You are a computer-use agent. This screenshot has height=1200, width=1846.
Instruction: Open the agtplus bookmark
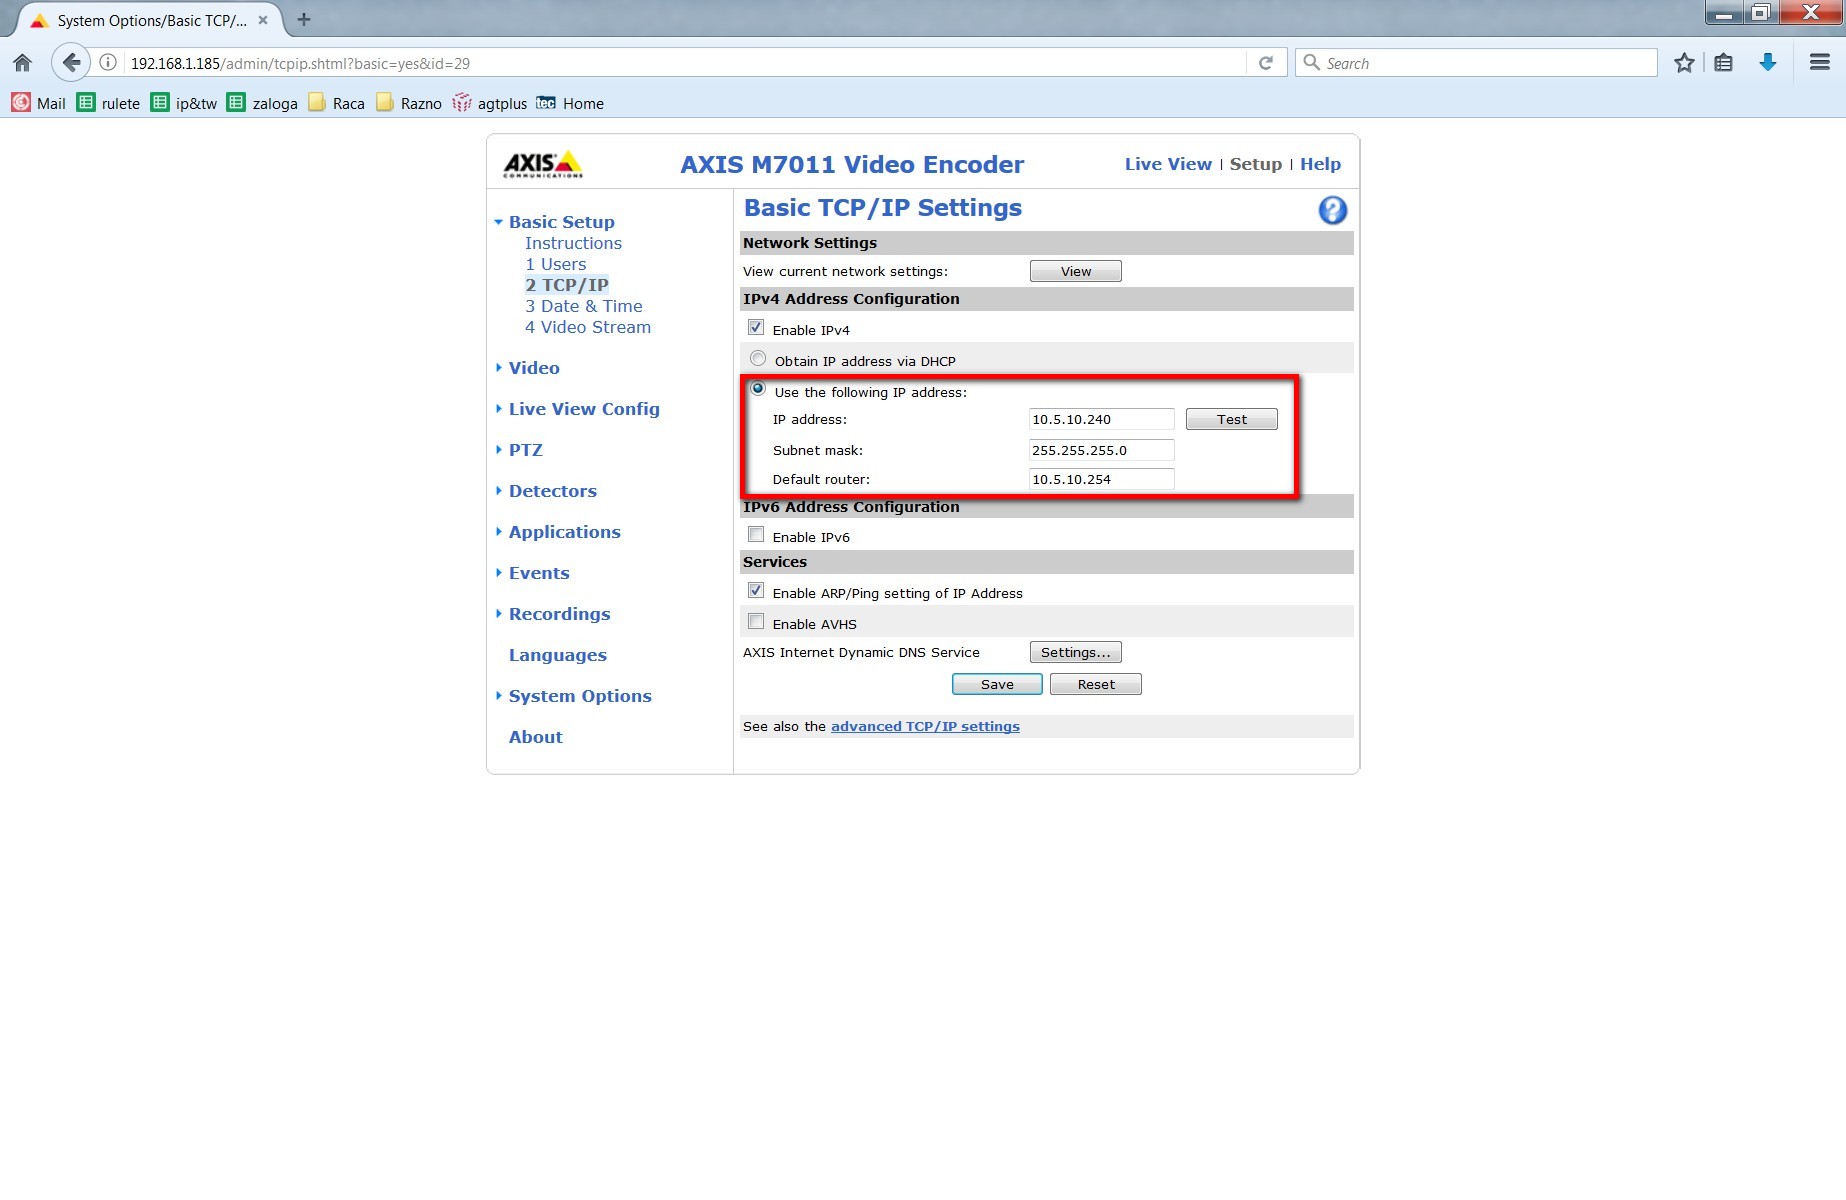click(489, 103)
